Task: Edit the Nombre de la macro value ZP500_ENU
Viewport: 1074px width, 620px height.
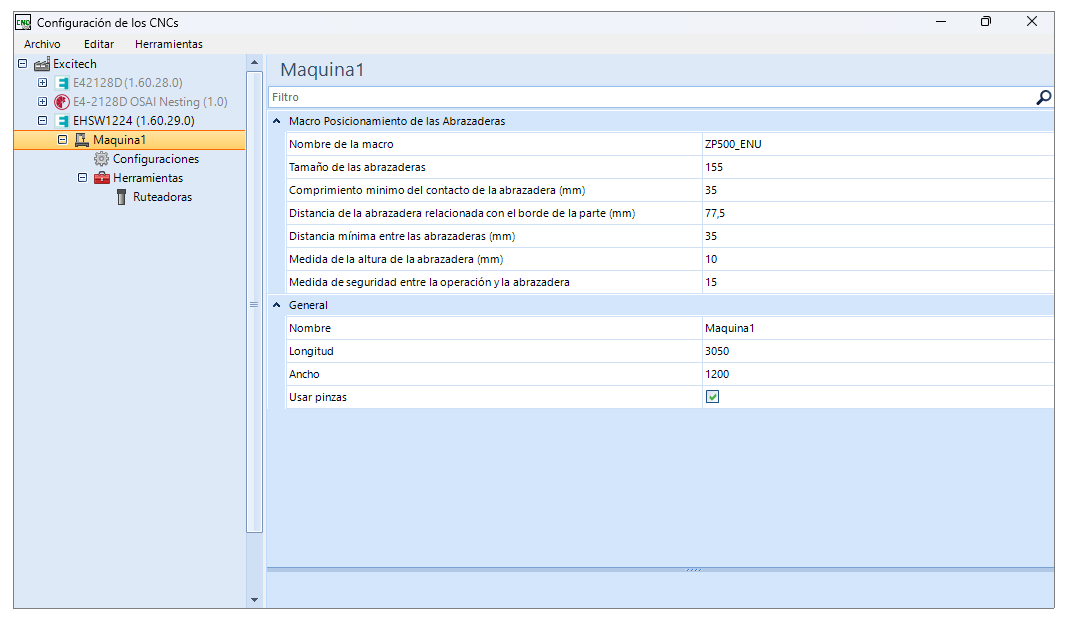Action: click(877, 145)
